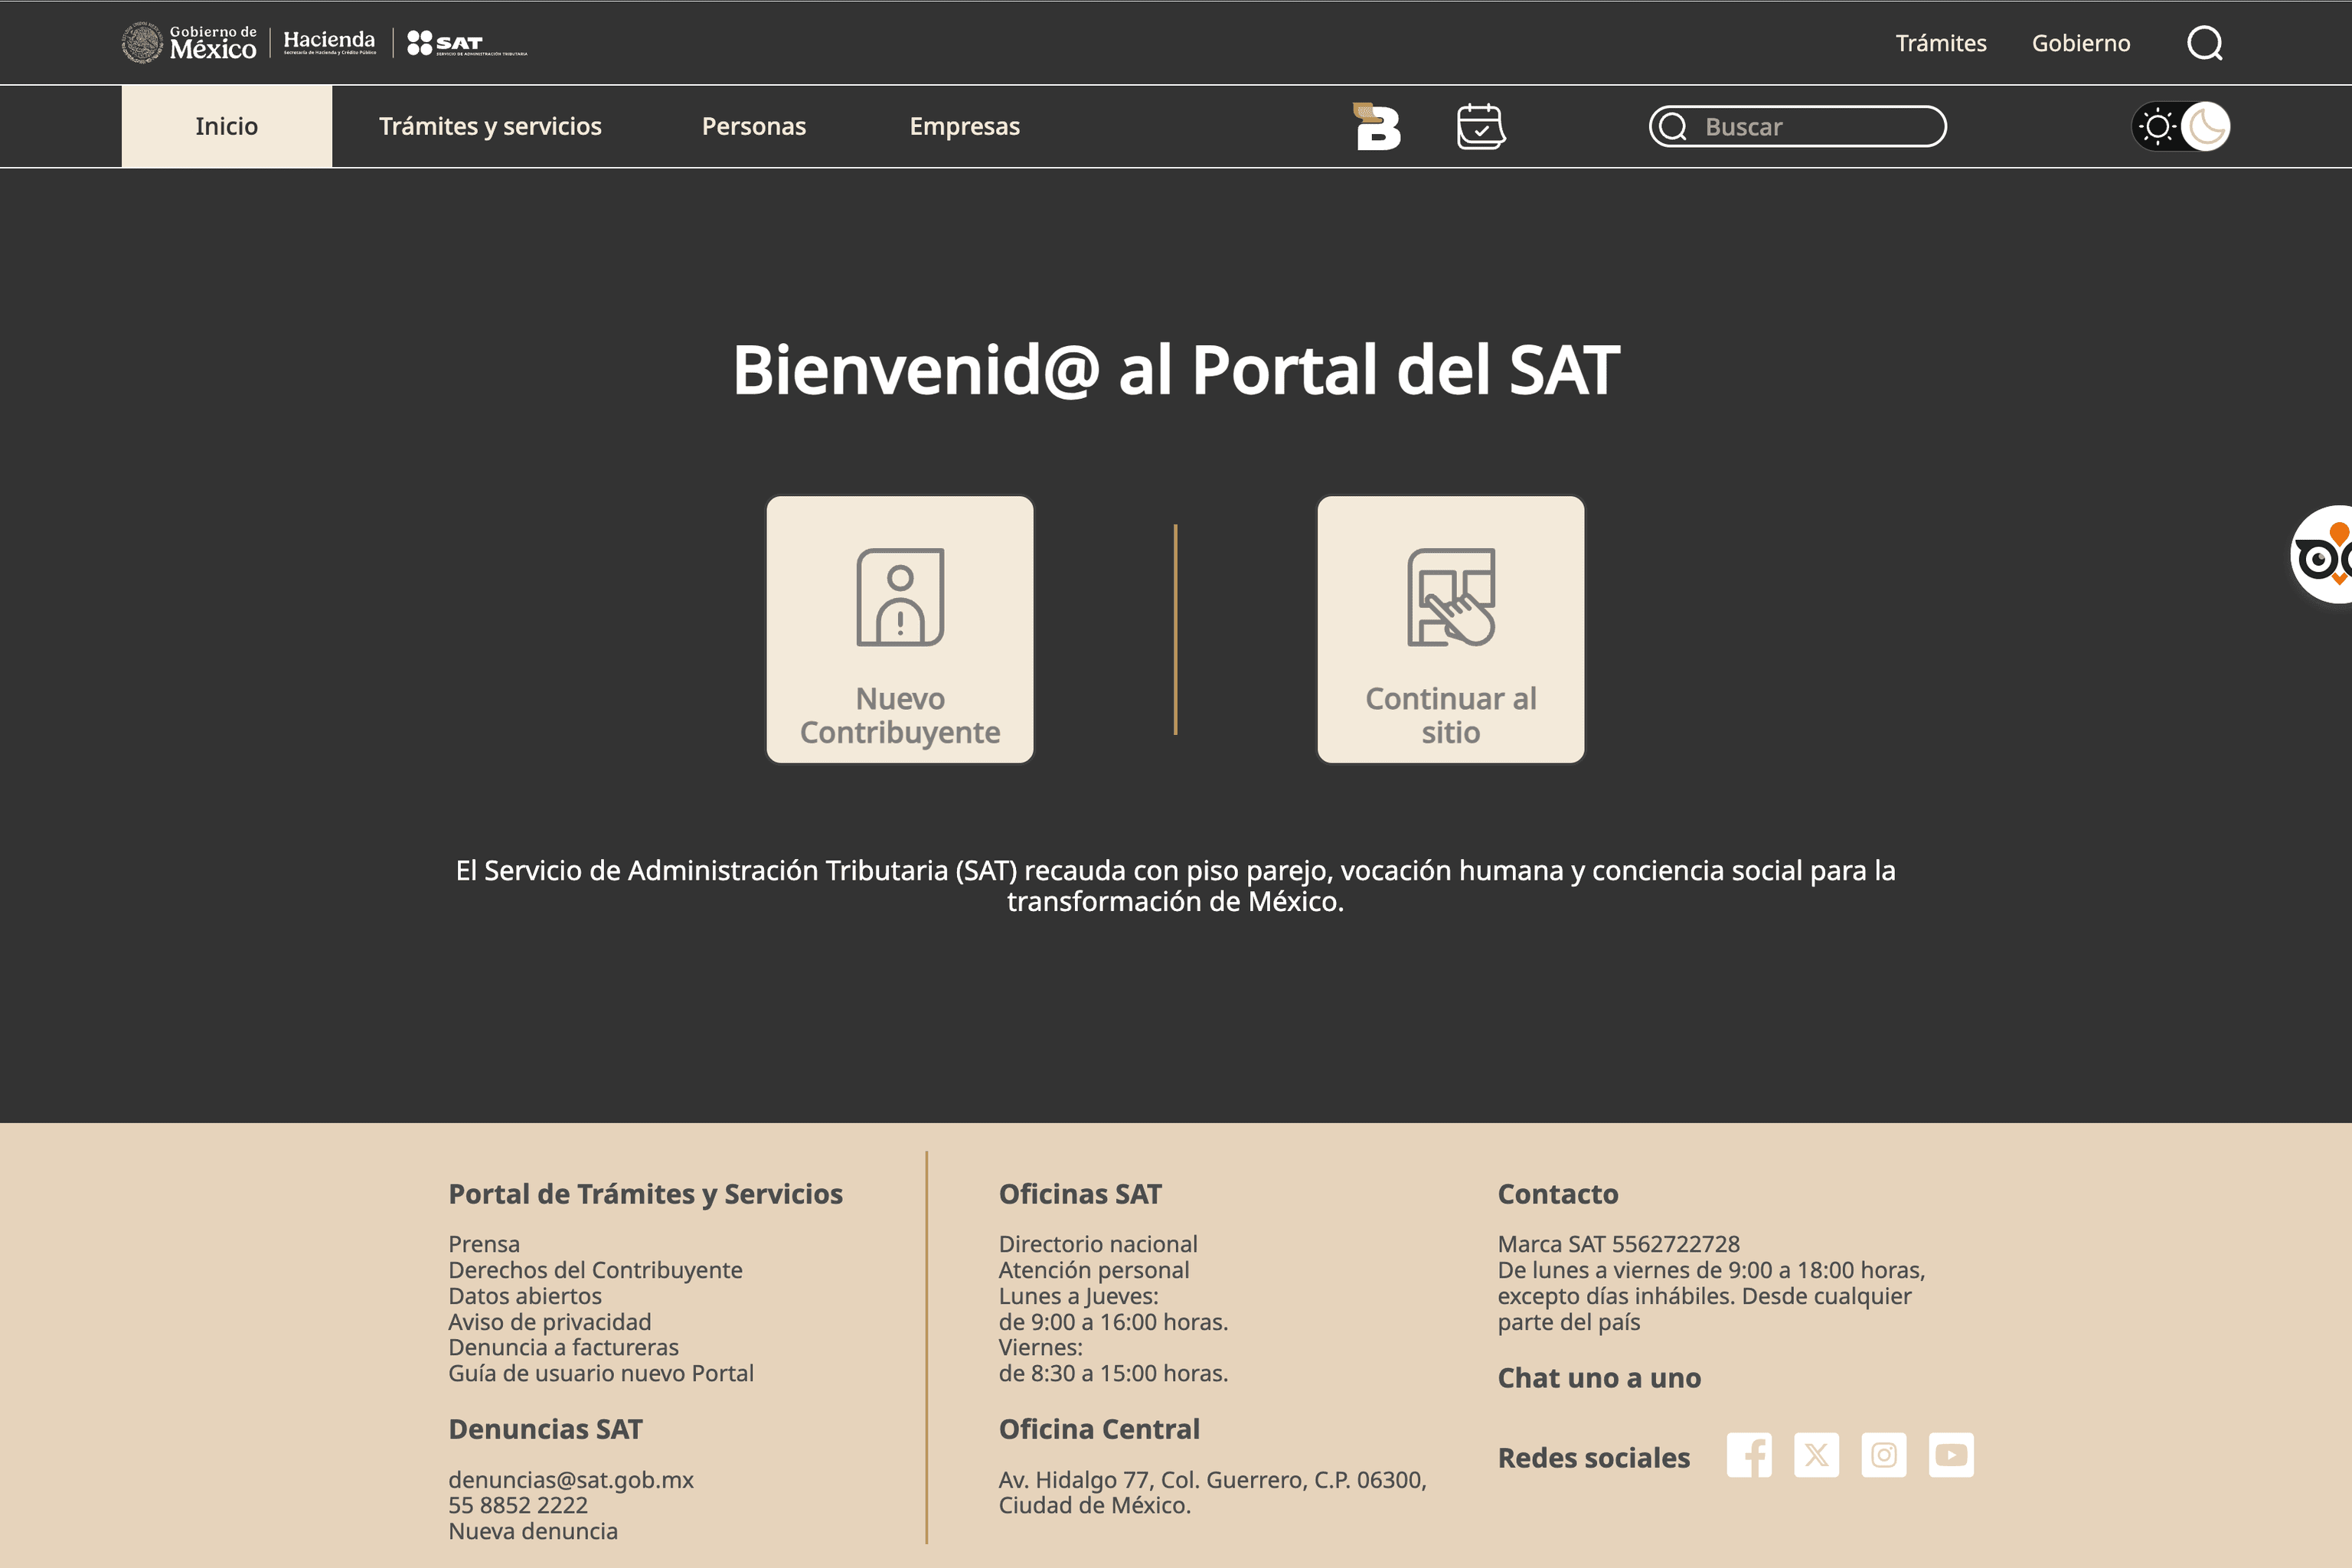
Task: Click Av. Hidalgo 77 address text
Action: (x=1212, y=1492)
